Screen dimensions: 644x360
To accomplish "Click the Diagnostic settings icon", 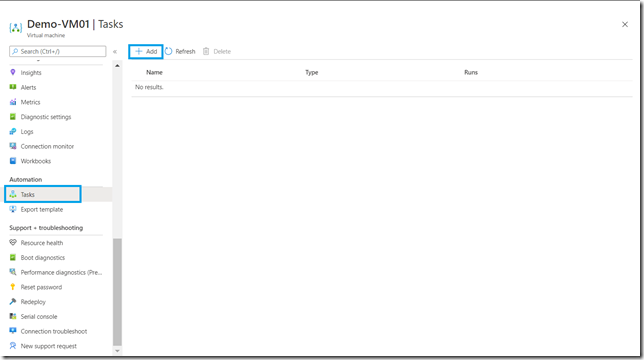I will (13, 117).
